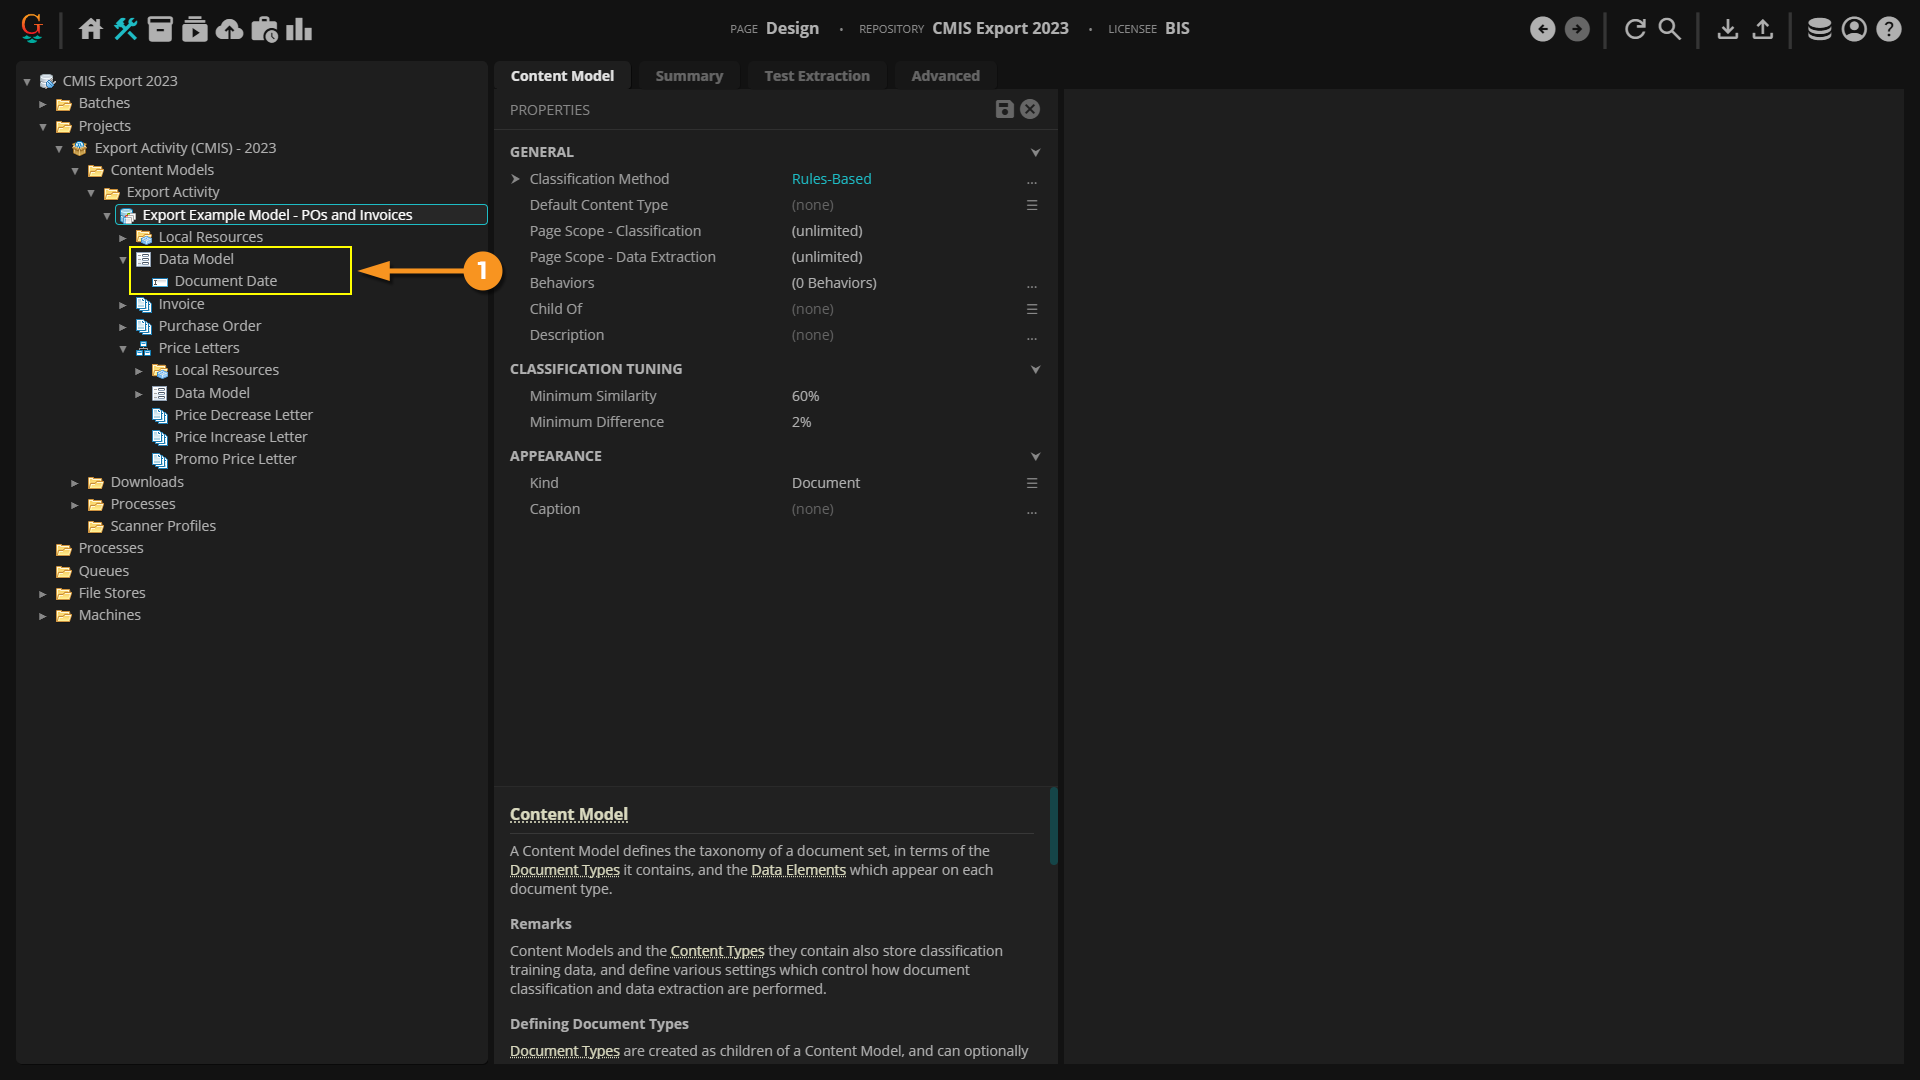Click the Design tools wrench icon

click(x=125, y=29)
